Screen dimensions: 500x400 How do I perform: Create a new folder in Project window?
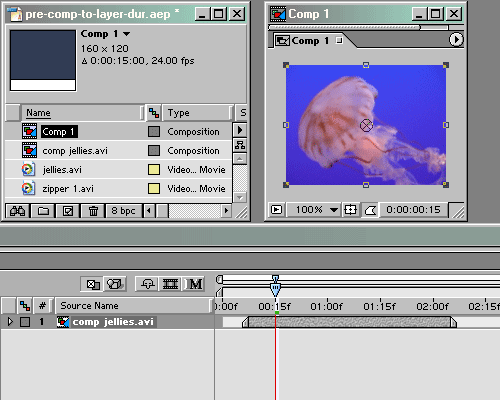(x=43, y=211)
